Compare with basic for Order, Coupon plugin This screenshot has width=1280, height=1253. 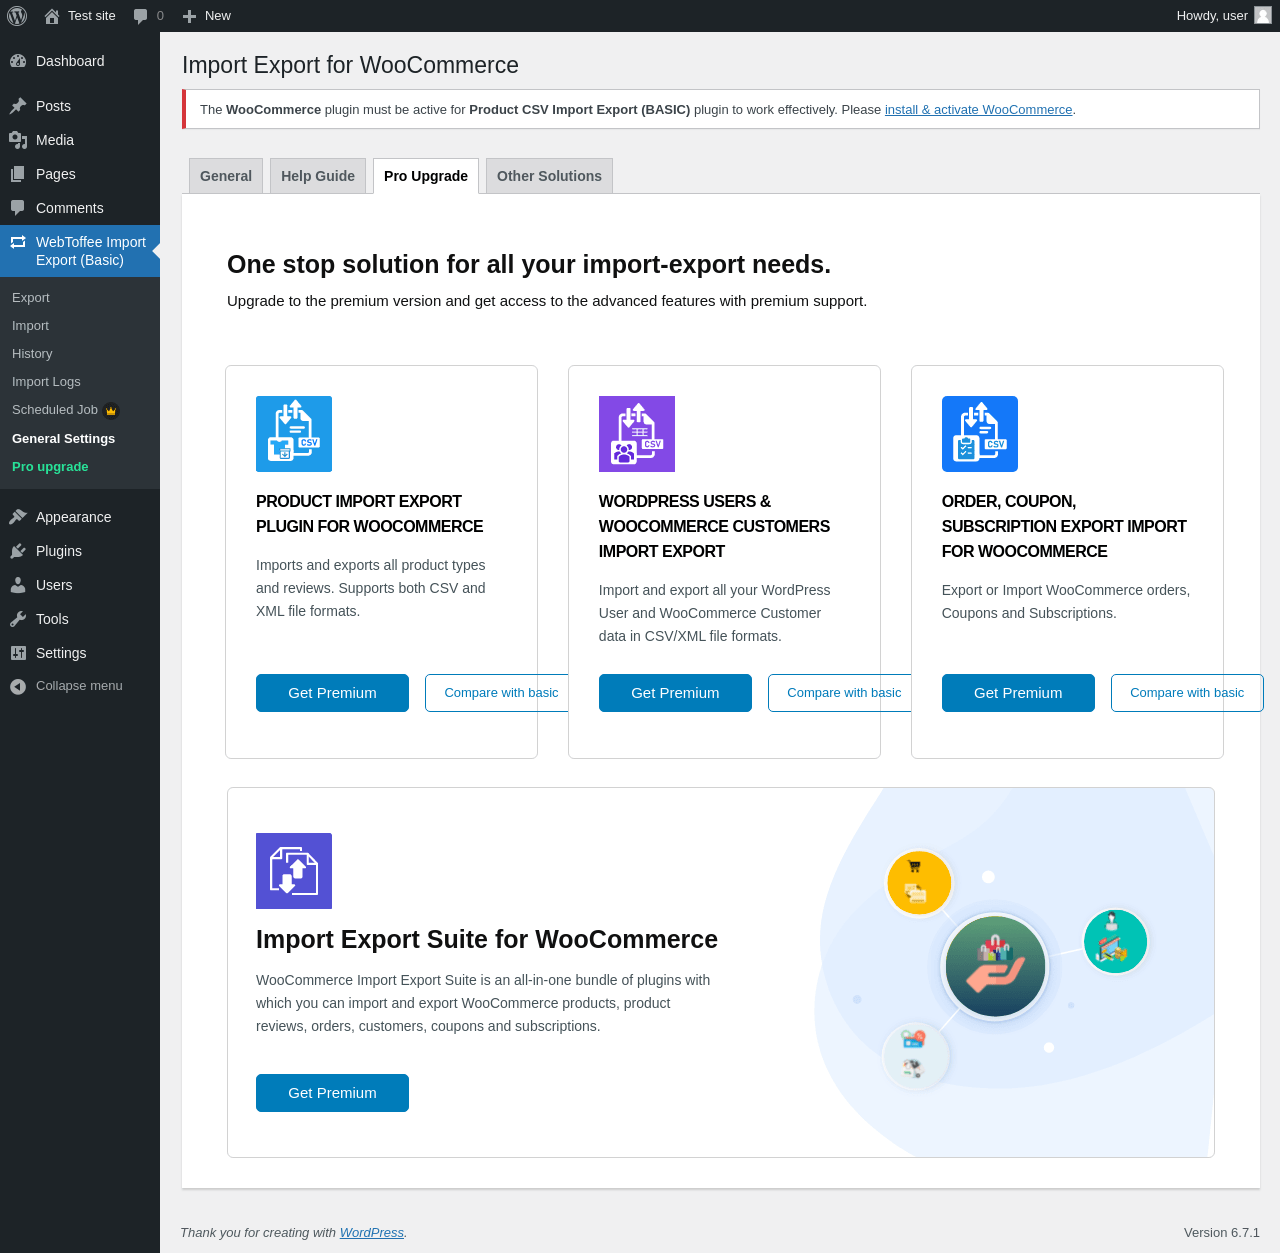click(x=1187, y=693)
